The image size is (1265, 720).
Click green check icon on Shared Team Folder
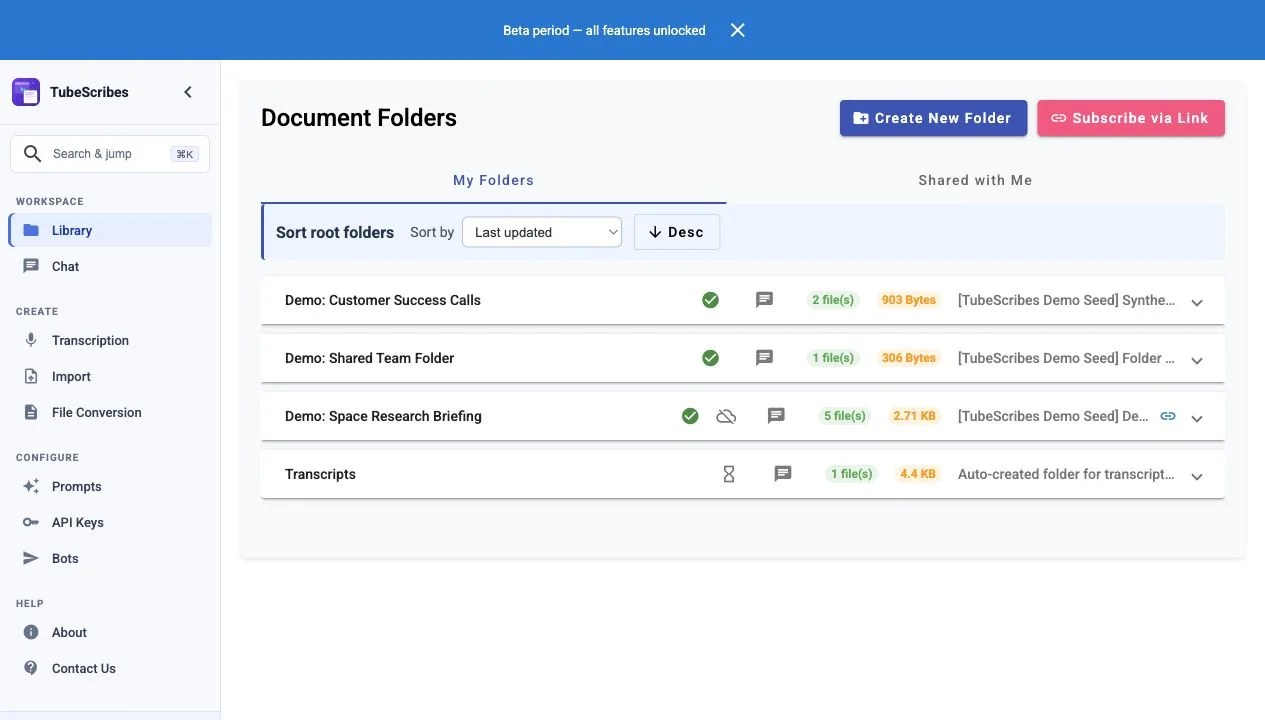point(710,358)
